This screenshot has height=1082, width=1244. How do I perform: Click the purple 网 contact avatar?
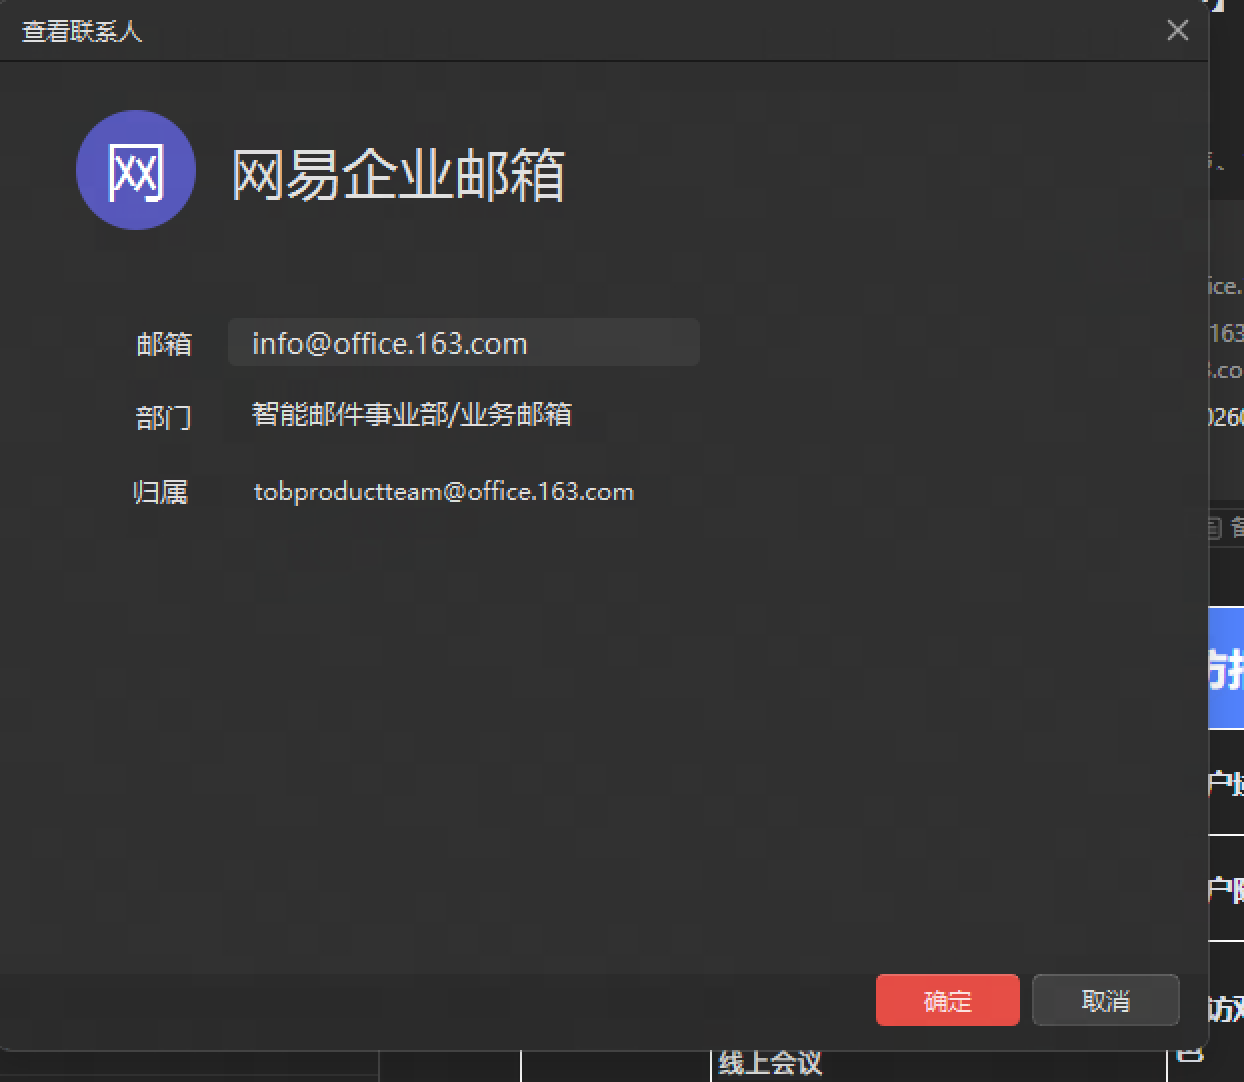[136, 170]
